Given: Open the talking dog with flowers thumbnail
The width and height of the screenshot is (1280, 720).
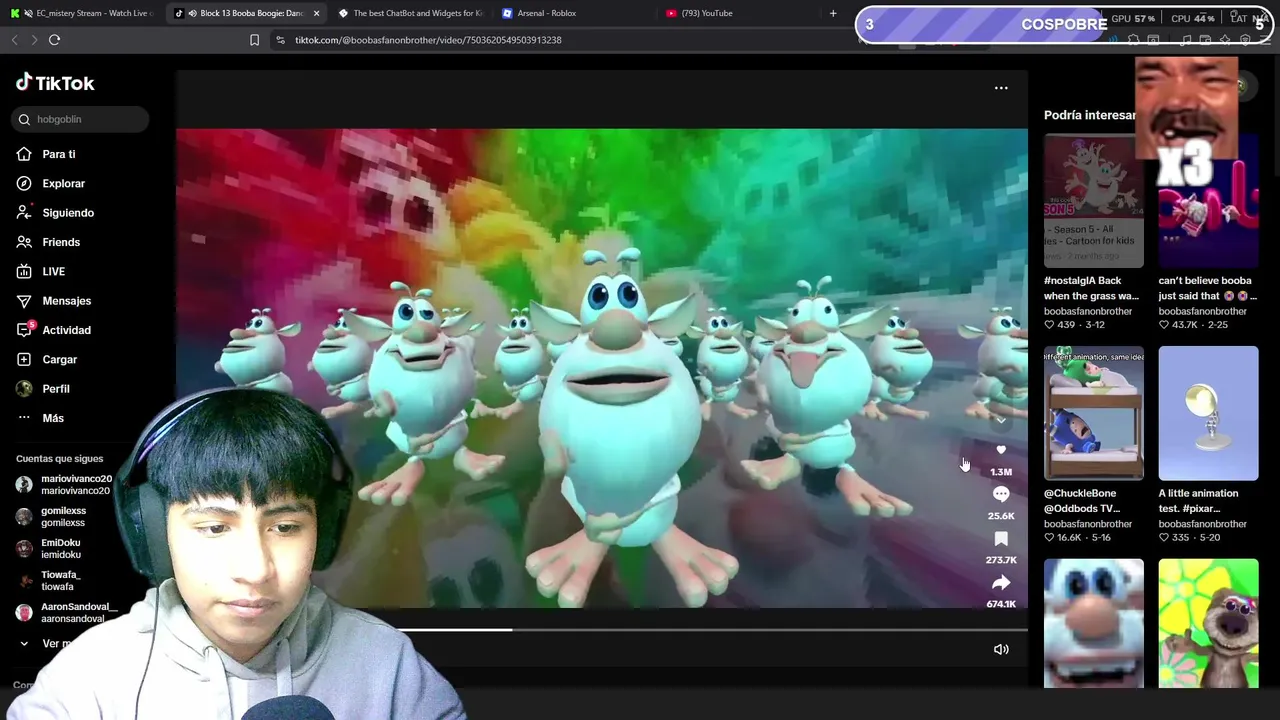Looking at the screenshot, I should [1208, 623].
